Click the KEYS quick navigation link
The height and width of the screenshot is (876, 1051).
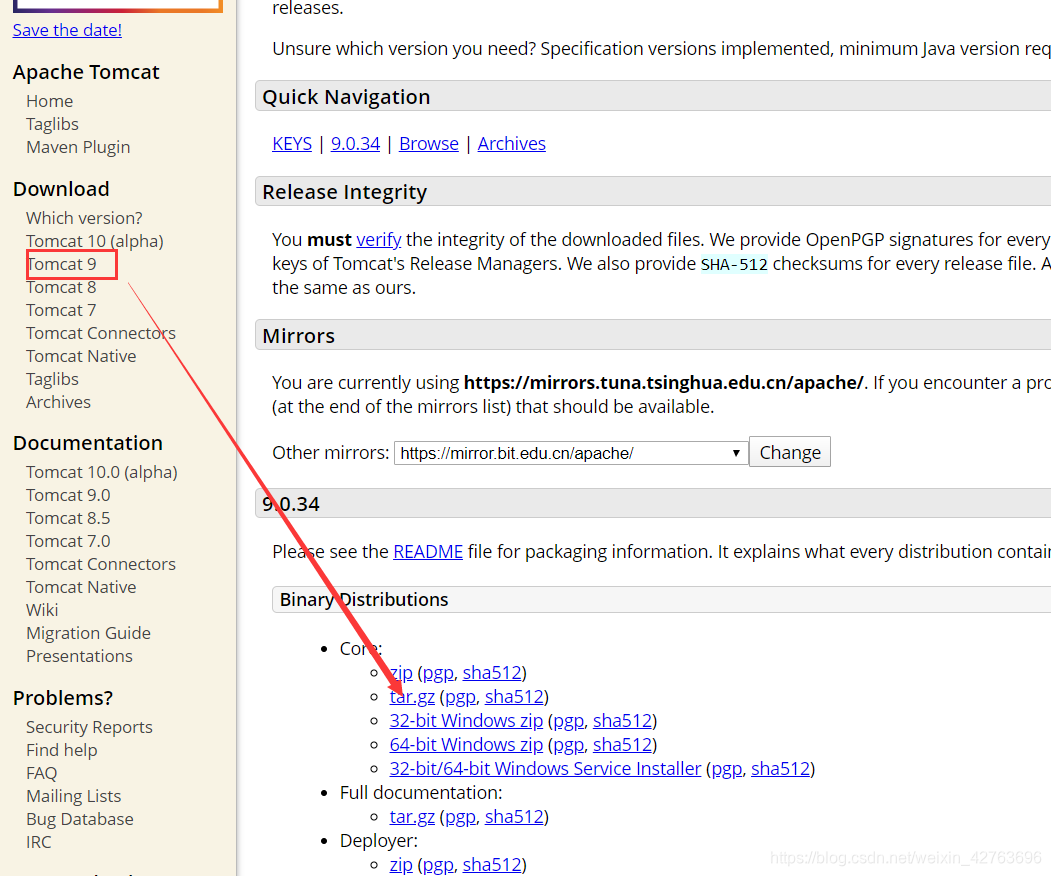pyautogui.click(x=292, y=143)
